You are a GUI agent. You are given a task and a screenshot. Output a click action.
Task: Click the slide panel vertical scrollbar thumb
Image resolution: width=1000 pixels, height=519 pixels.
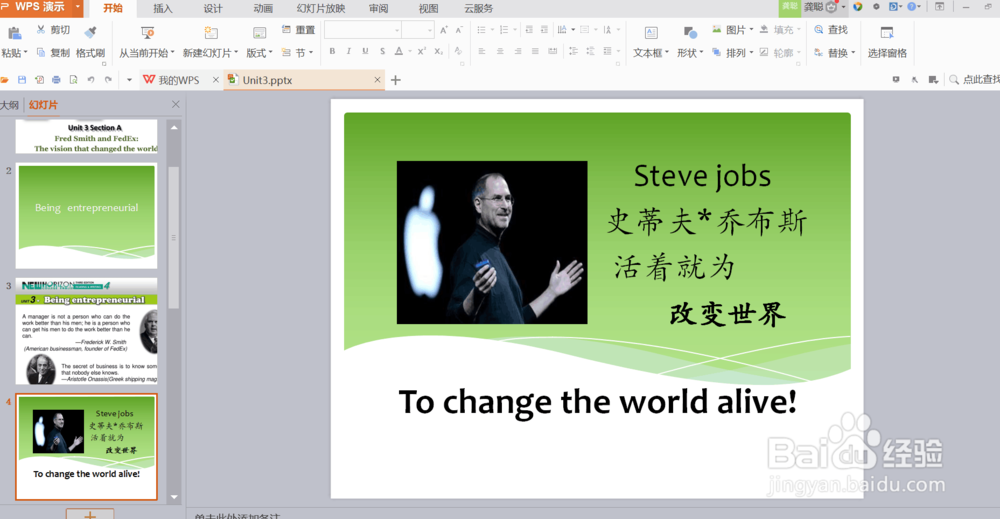(173, 237)
